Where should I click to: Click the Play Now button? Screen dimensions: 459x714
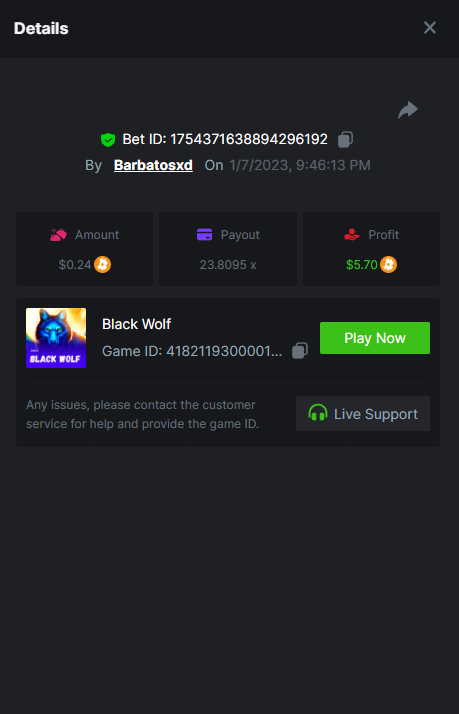(x=375, y=338)
